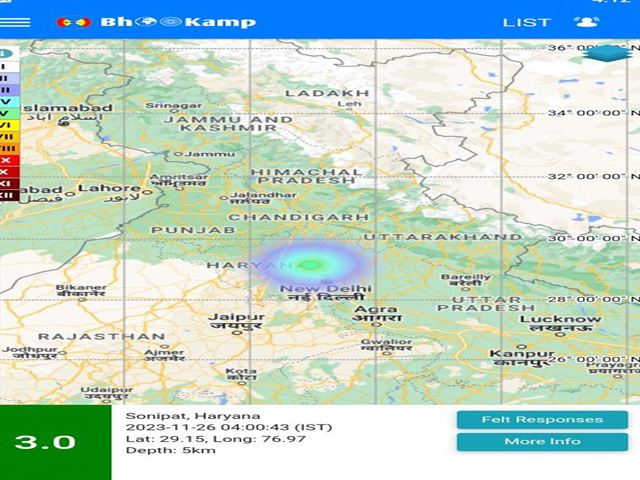Image resolution: width=640 pixels, height=480 pixels.
Task: Select intensity VI yellow legend swatch
Action: tap(9, 125)
